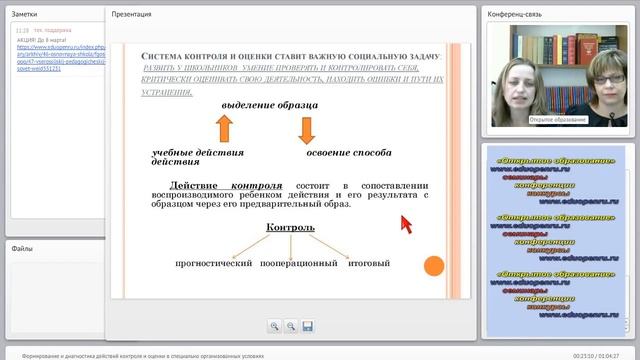Click the playback time 00:23:10 / 01:04:27
The height and width of the screenshot is (360, 640).
coord(596,356)
